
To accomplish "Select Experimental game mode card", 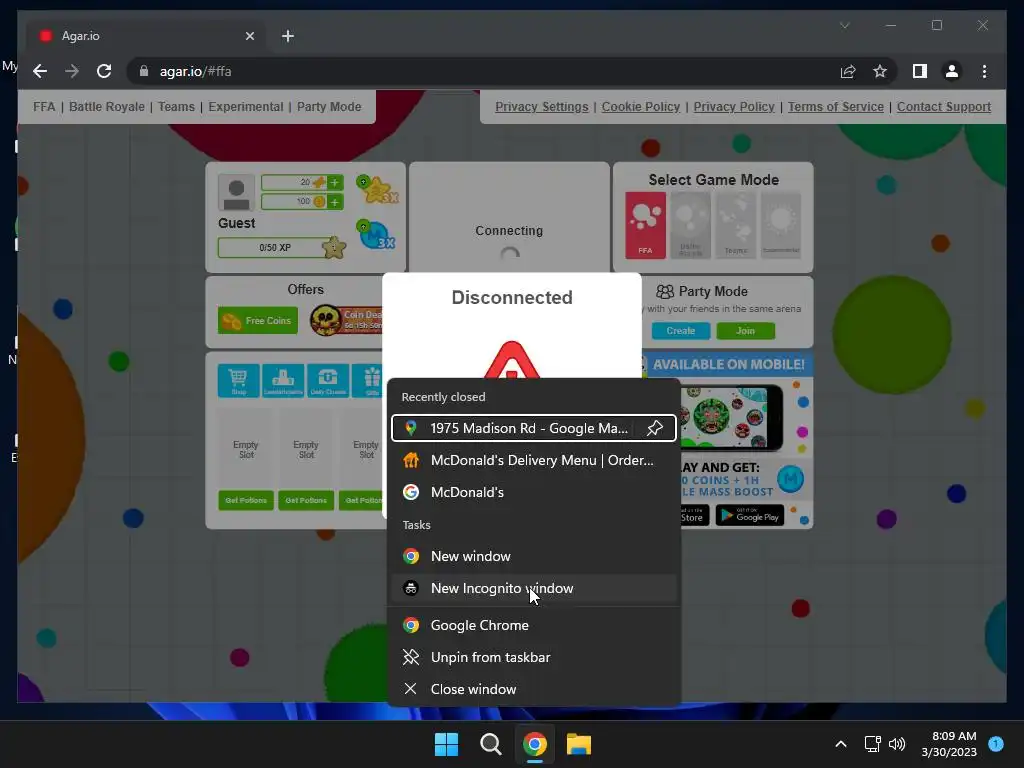I will pos(781,225).
